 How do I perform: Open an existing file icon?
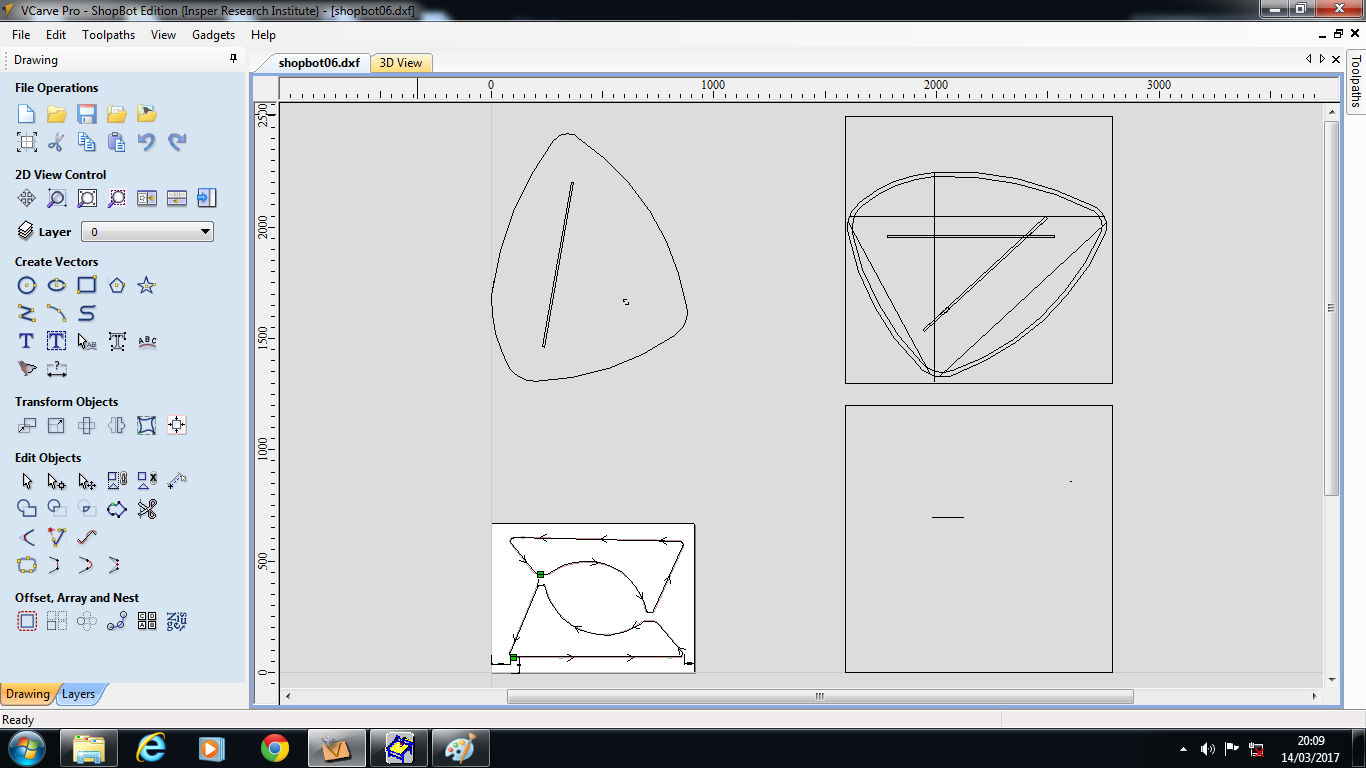pyautogui.click(x=57, y=114)
